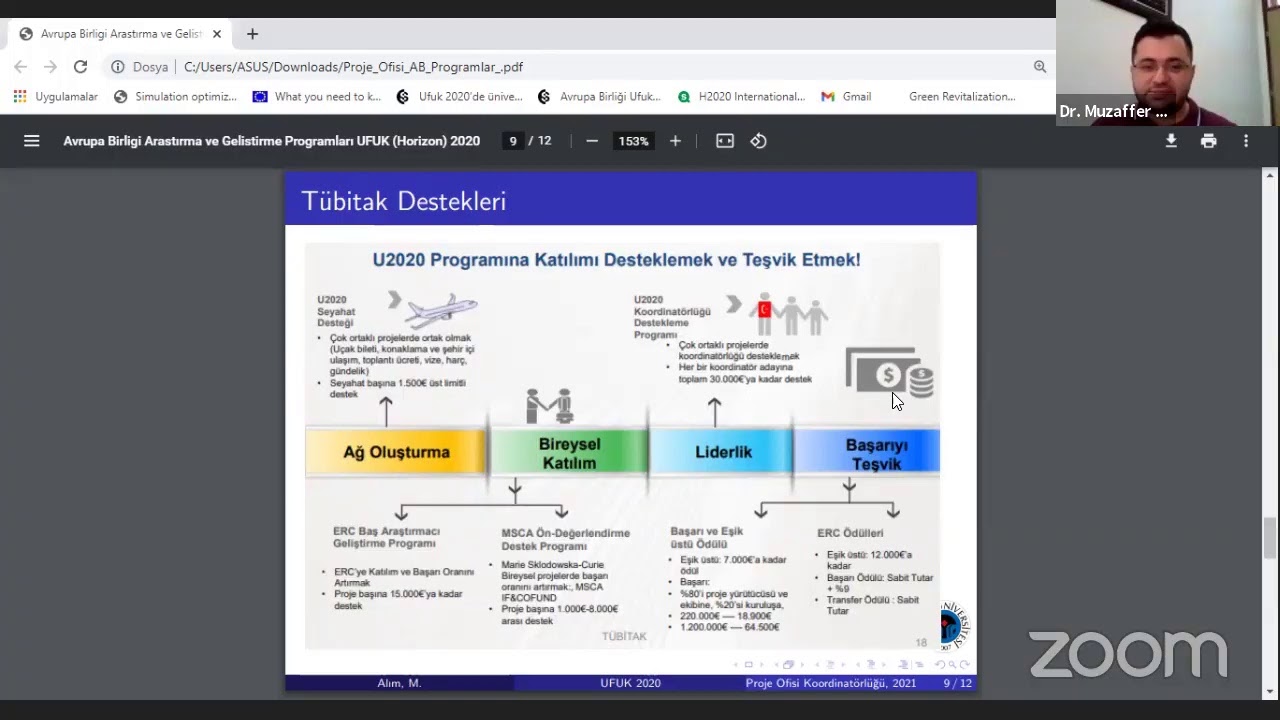Go back to previous browser page
Image resolution: width=1280 pixels, height=720 pixels.
pos(21,67)
